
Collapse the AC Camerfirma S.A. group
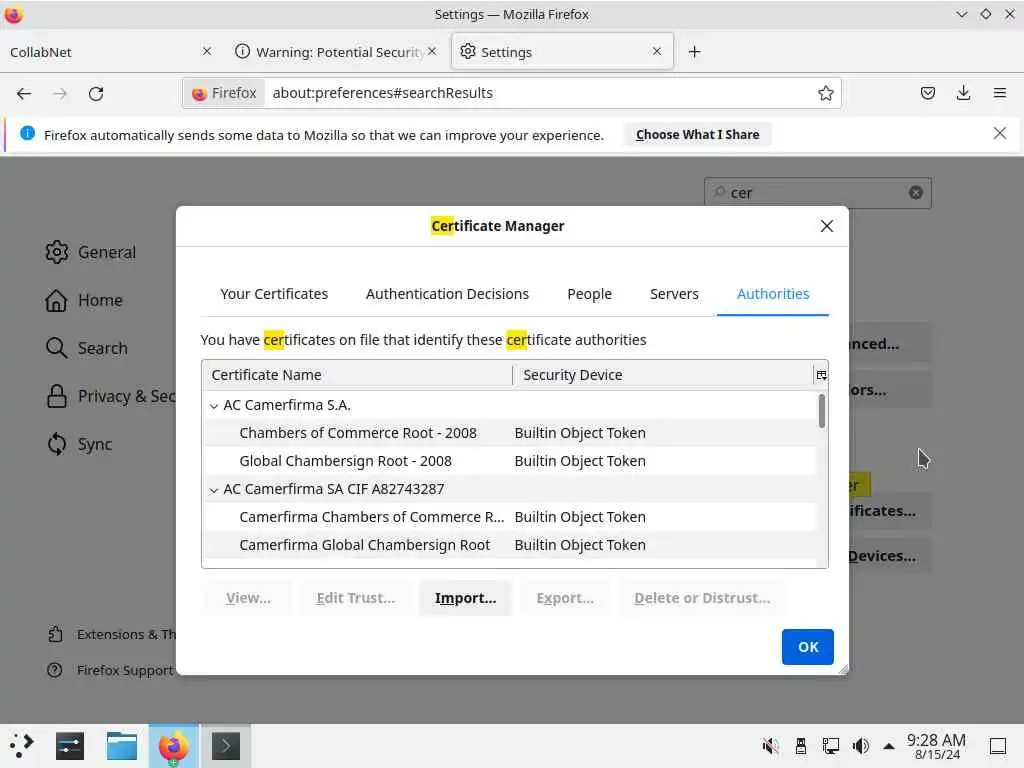(214, 406)
